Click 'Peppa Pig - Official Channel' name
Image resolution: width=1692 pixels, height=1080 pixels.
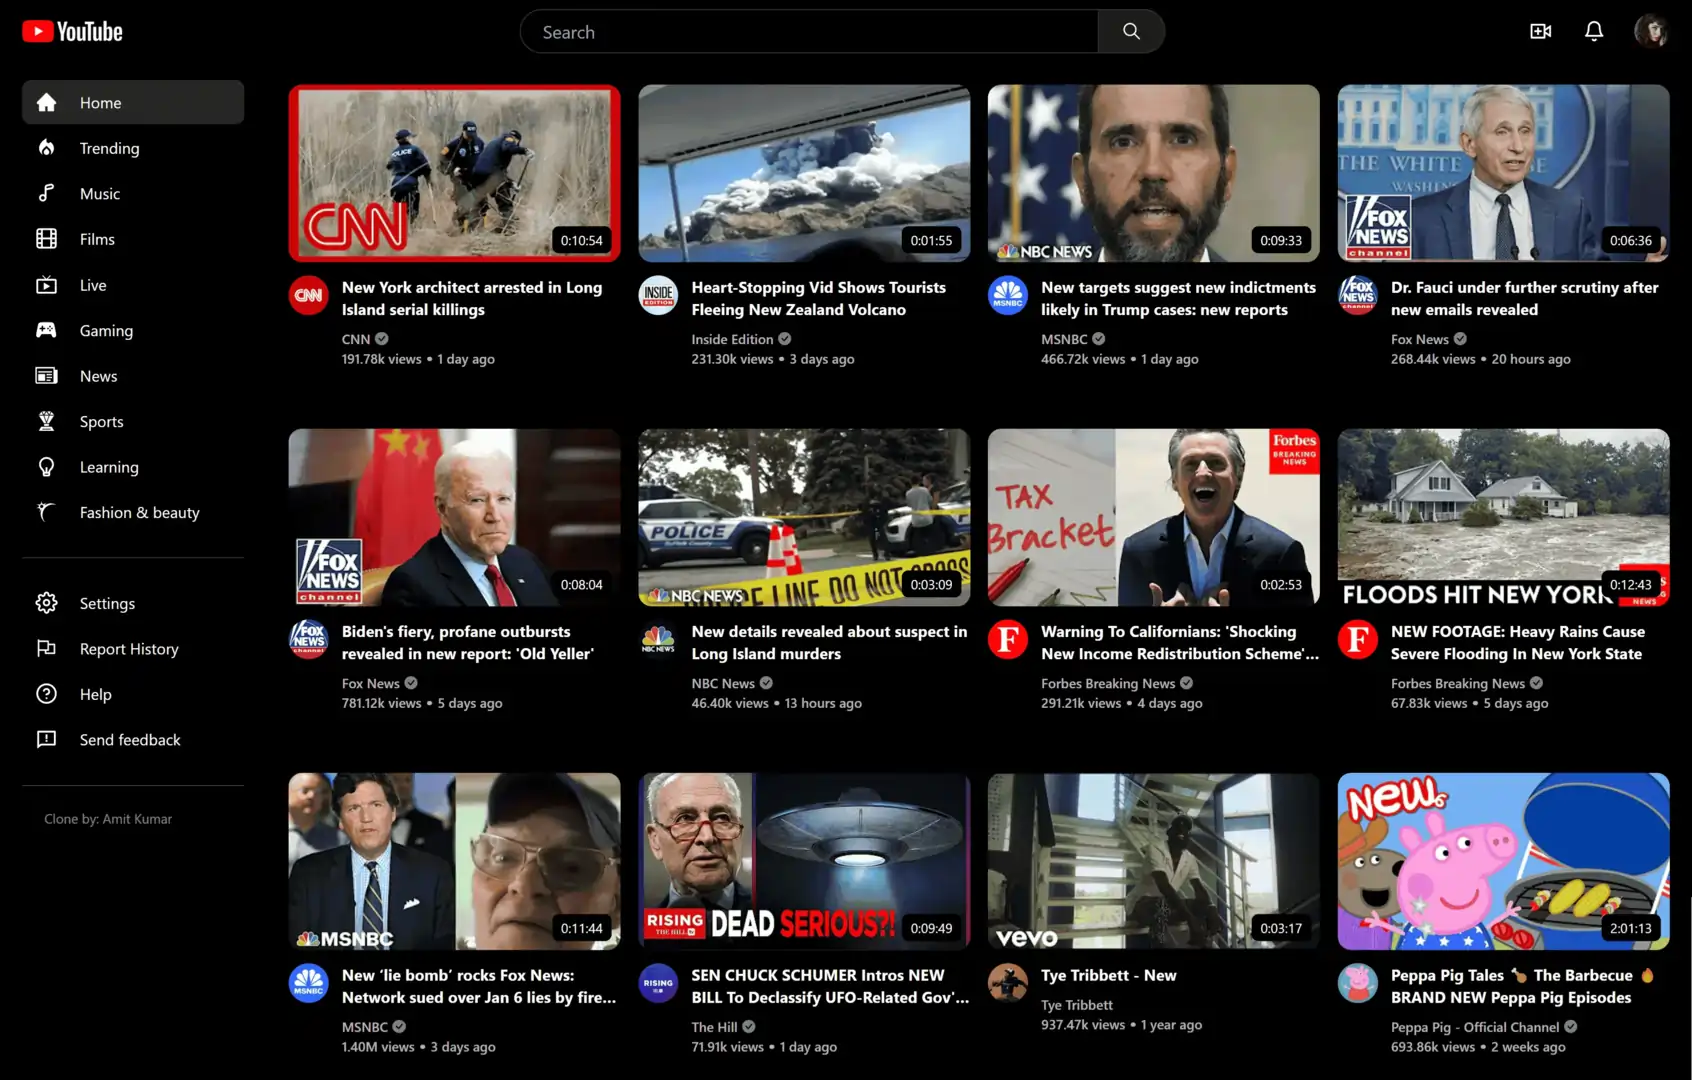[x=1475, y=1027]
